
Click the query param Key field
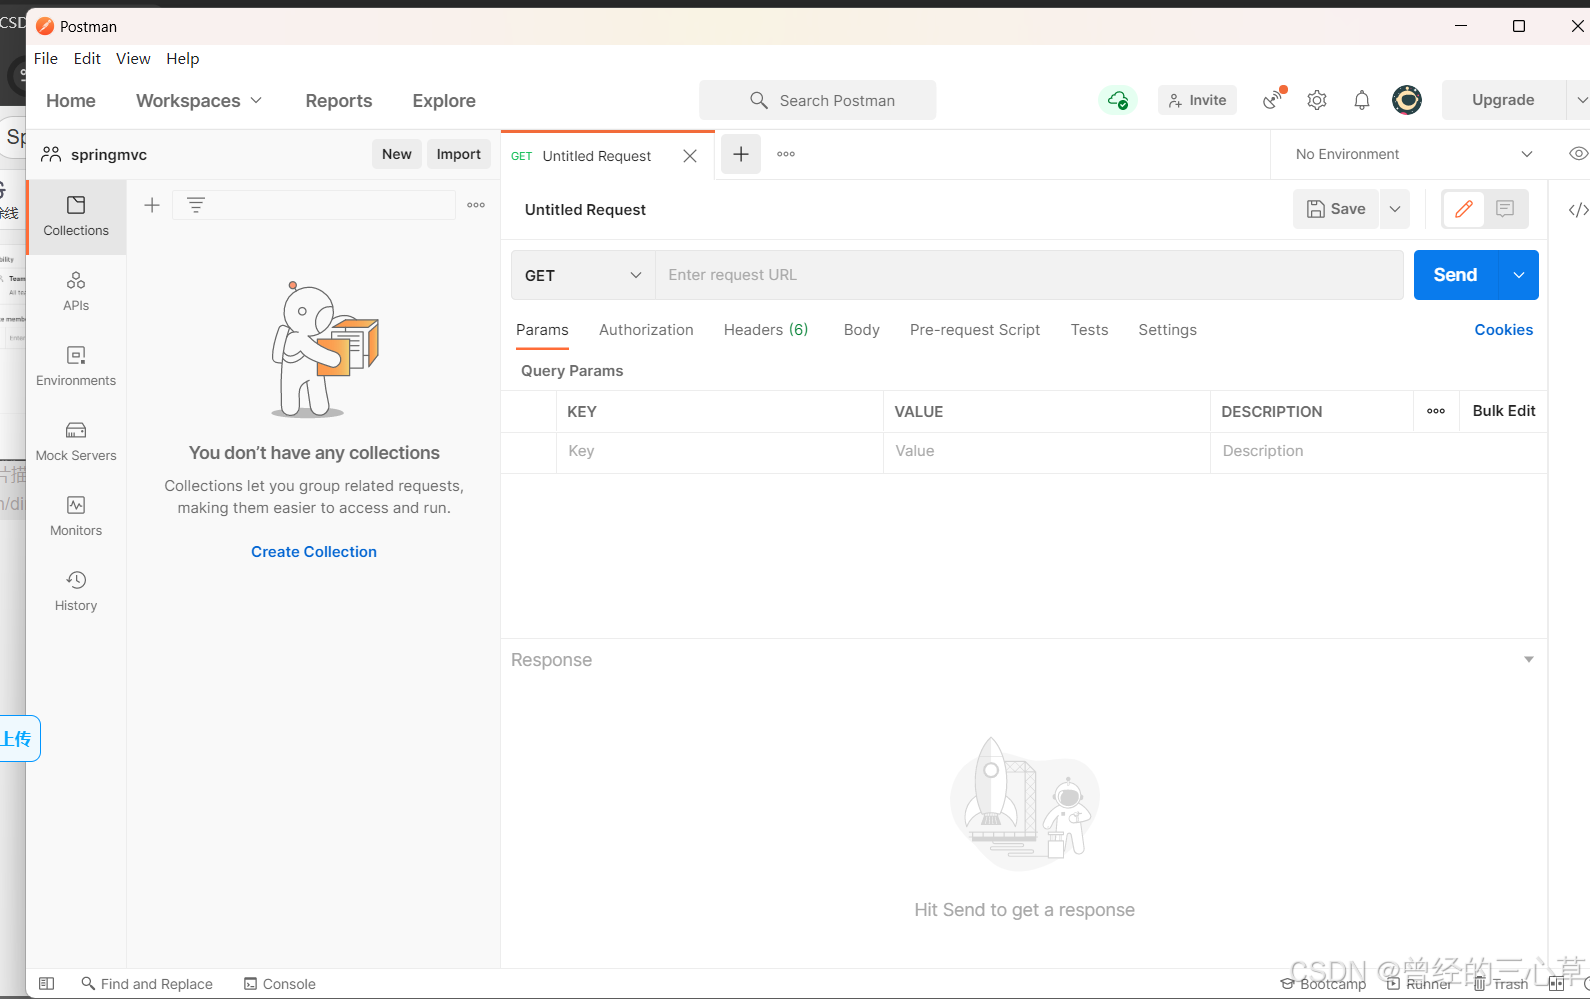click(720, 451)
